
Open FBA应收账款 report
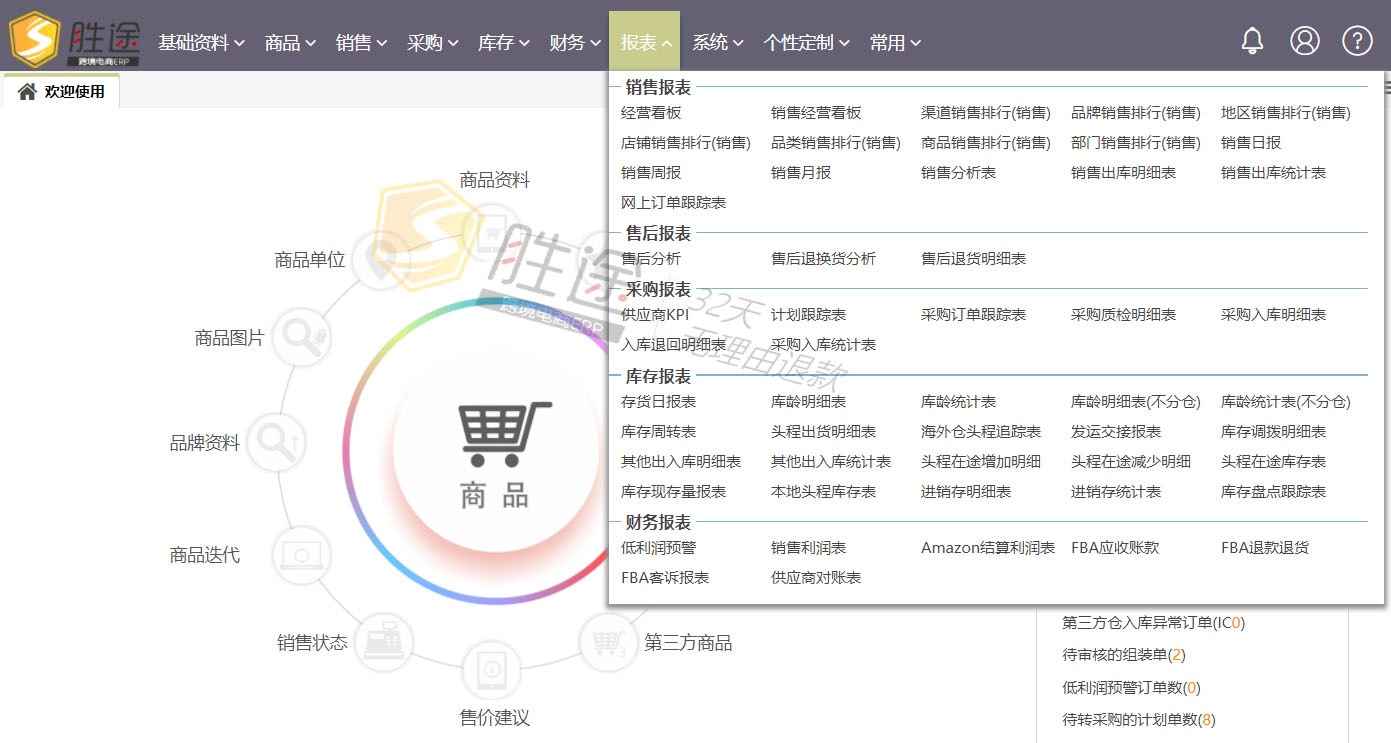[x=1115, y=548]
